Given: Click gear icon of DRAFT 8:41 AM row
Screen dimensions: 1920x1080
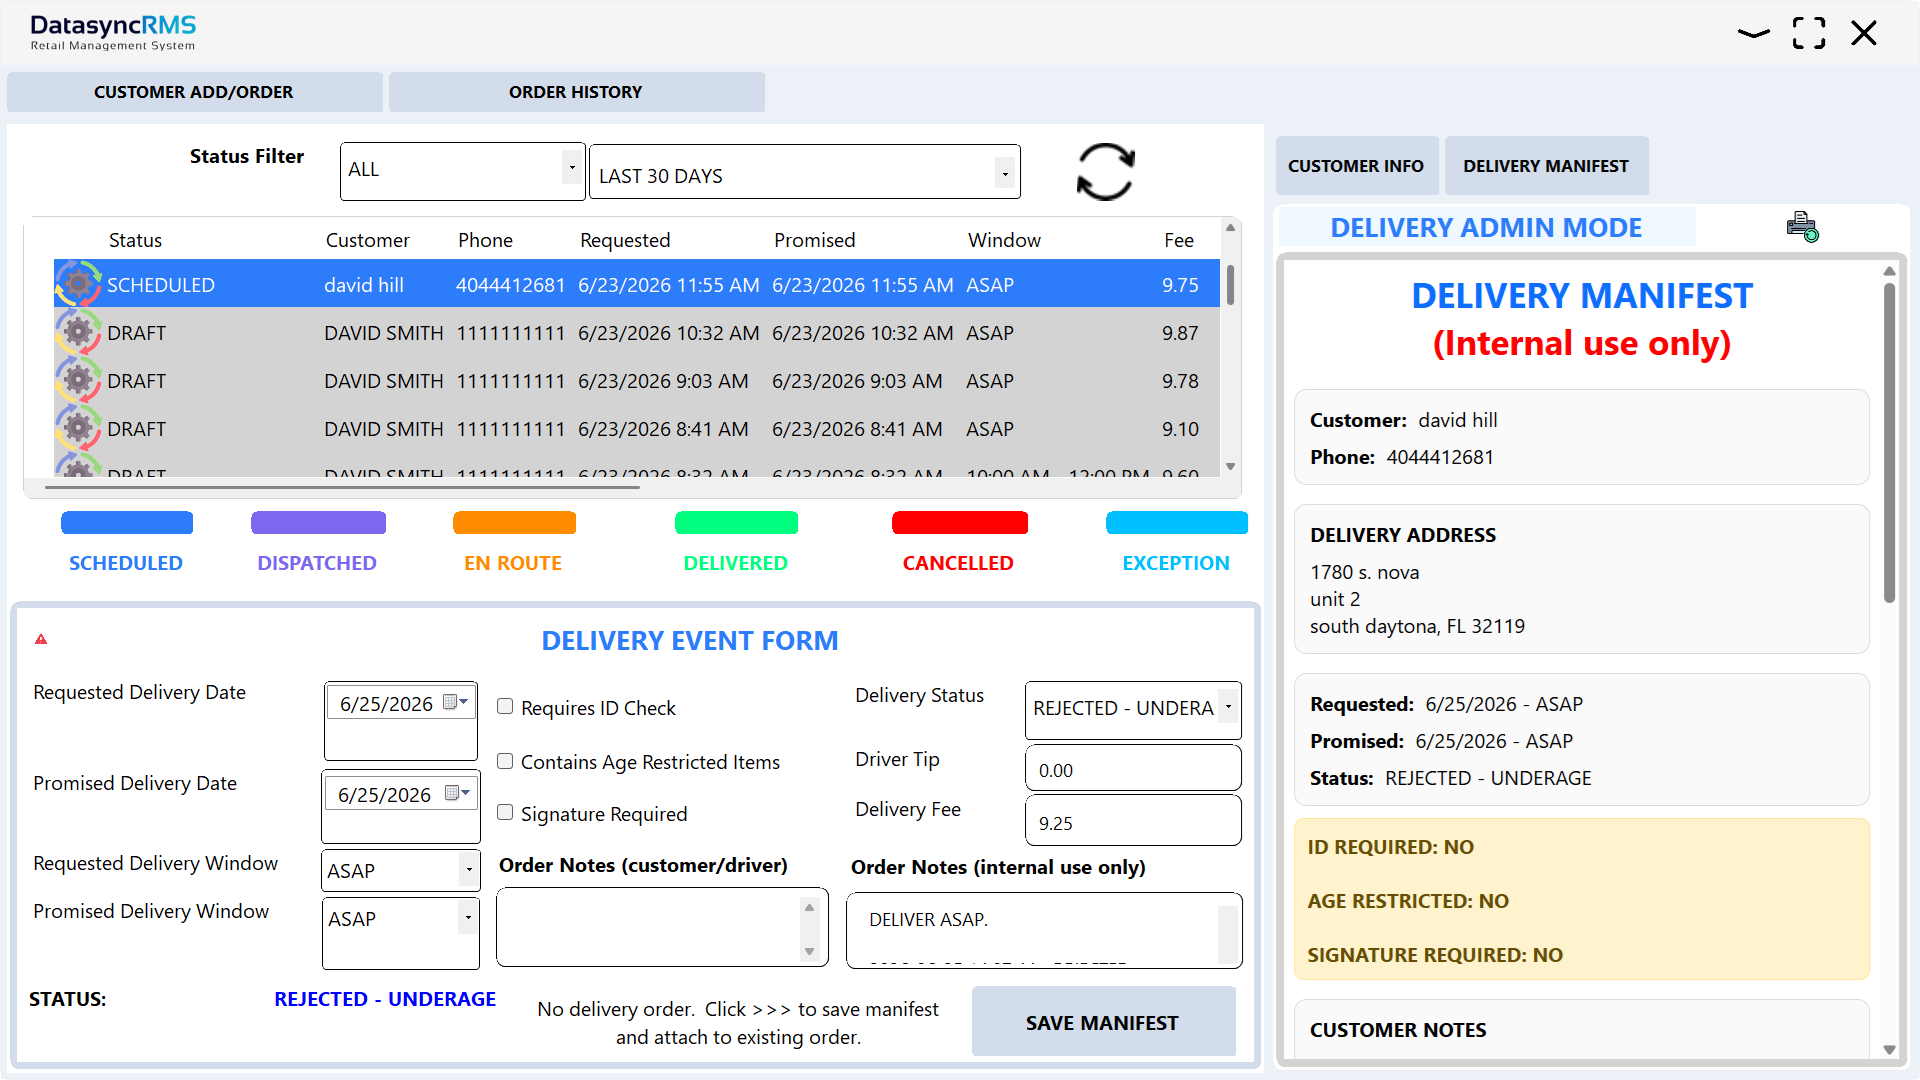Looking at the screenshot, I should [x=78, y=428].
